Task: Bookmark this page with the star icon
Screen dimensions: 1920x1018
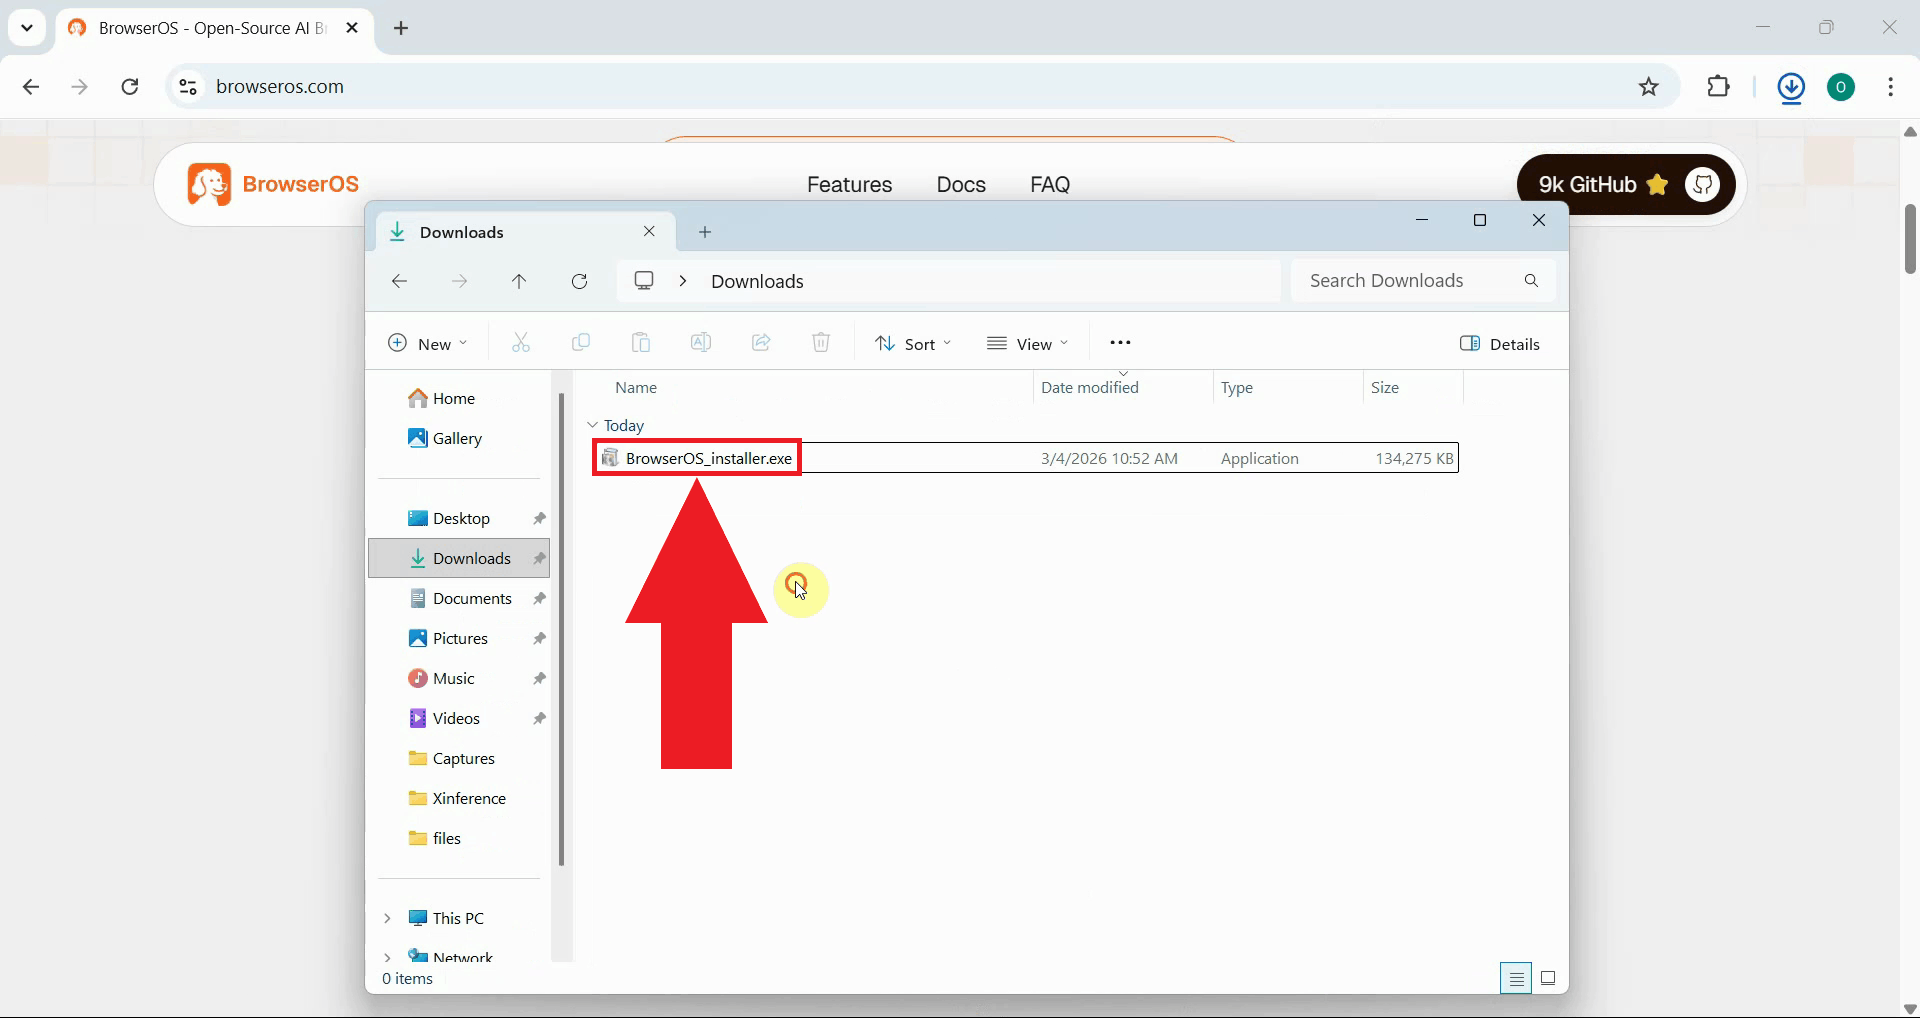Action: 1649,87
